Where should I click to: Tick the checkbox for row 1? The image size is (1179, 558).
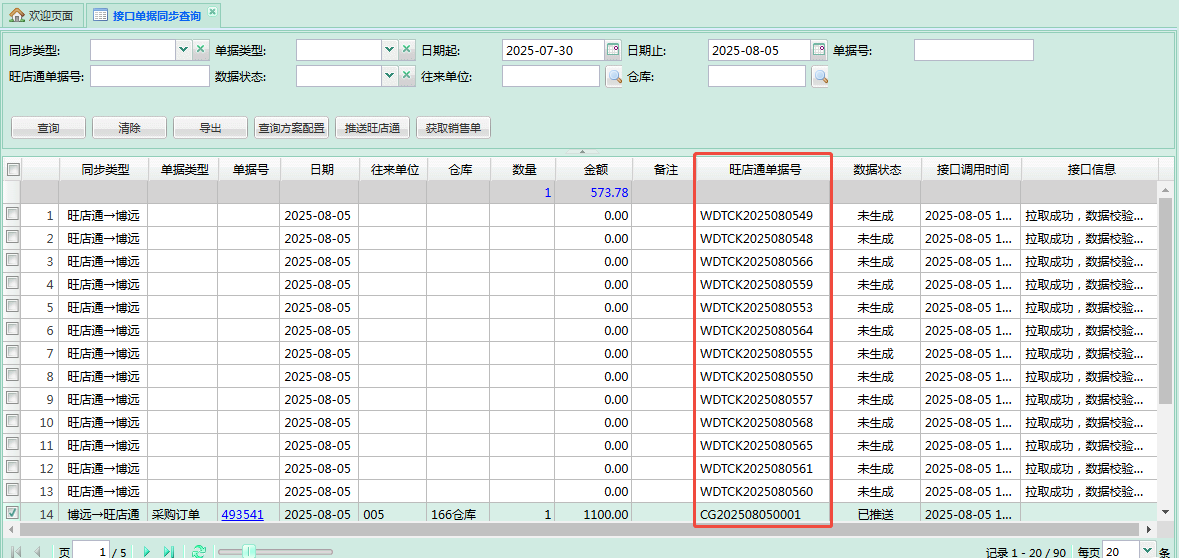point(13,215)
